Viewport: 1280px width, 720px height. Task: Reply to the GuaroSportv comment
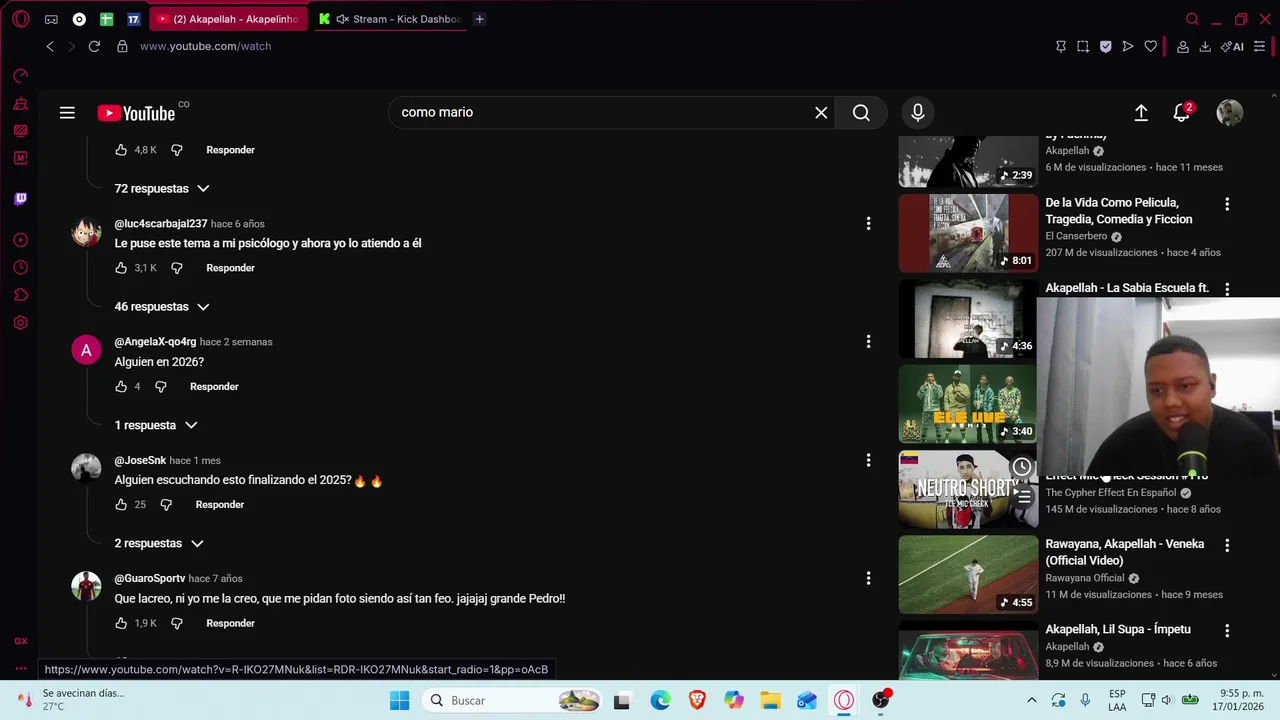[x=230, y=623]
